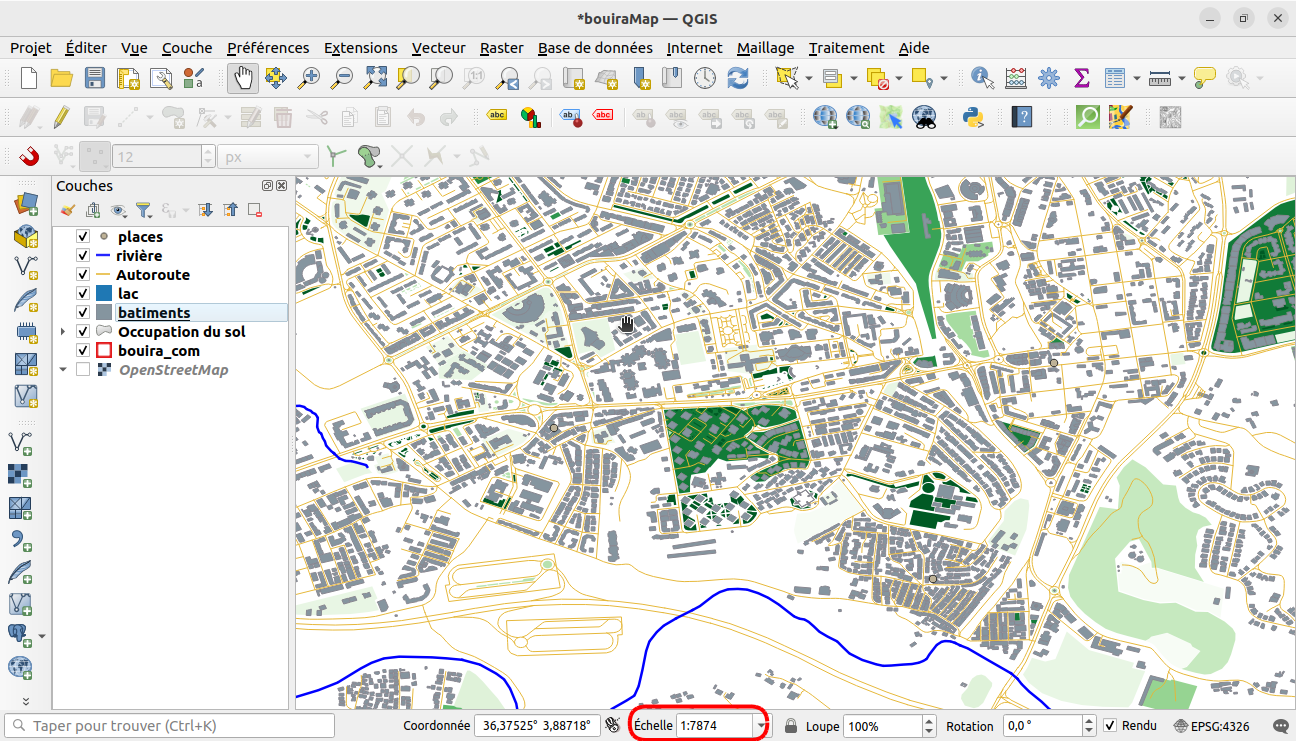Open the statistical summary sigma tool
This screenshot has width=1296, height=741.
coord(1081,78)
